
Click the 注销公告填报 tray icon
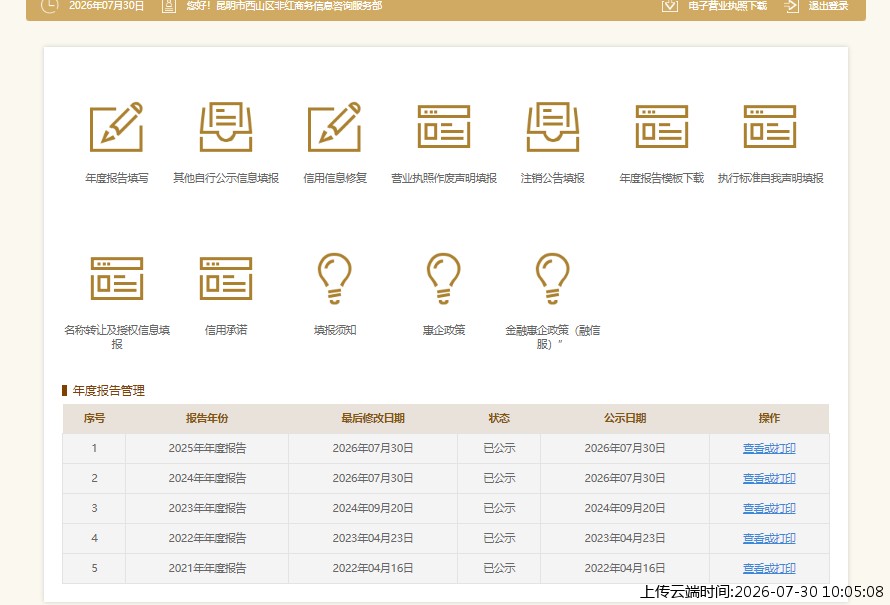[x=552, y=127]
